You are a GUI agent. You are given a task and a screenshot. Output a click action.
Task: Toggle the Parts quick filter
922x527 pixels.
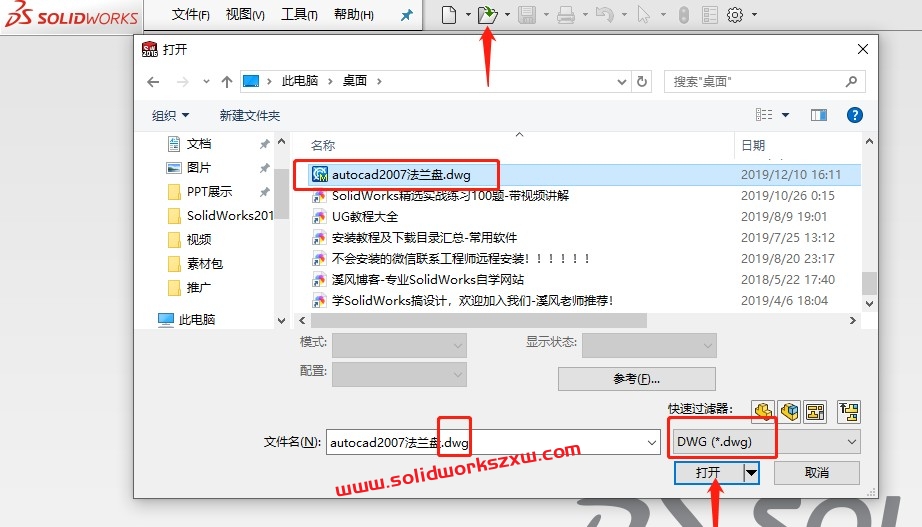(x=763, y=412)
